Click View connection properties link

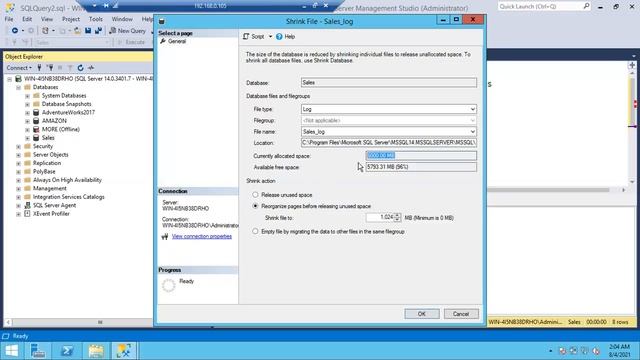[202, 236]
